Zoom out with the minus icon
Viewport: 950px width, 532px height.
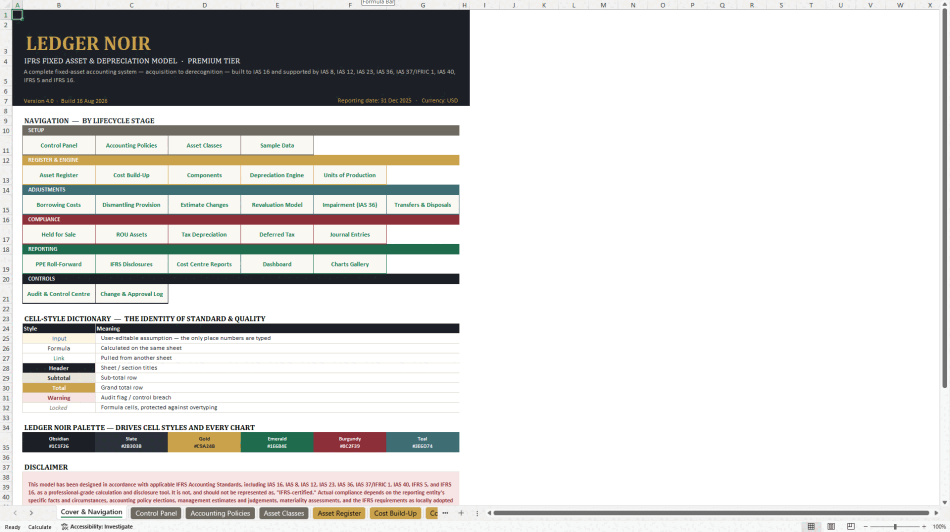865,527
